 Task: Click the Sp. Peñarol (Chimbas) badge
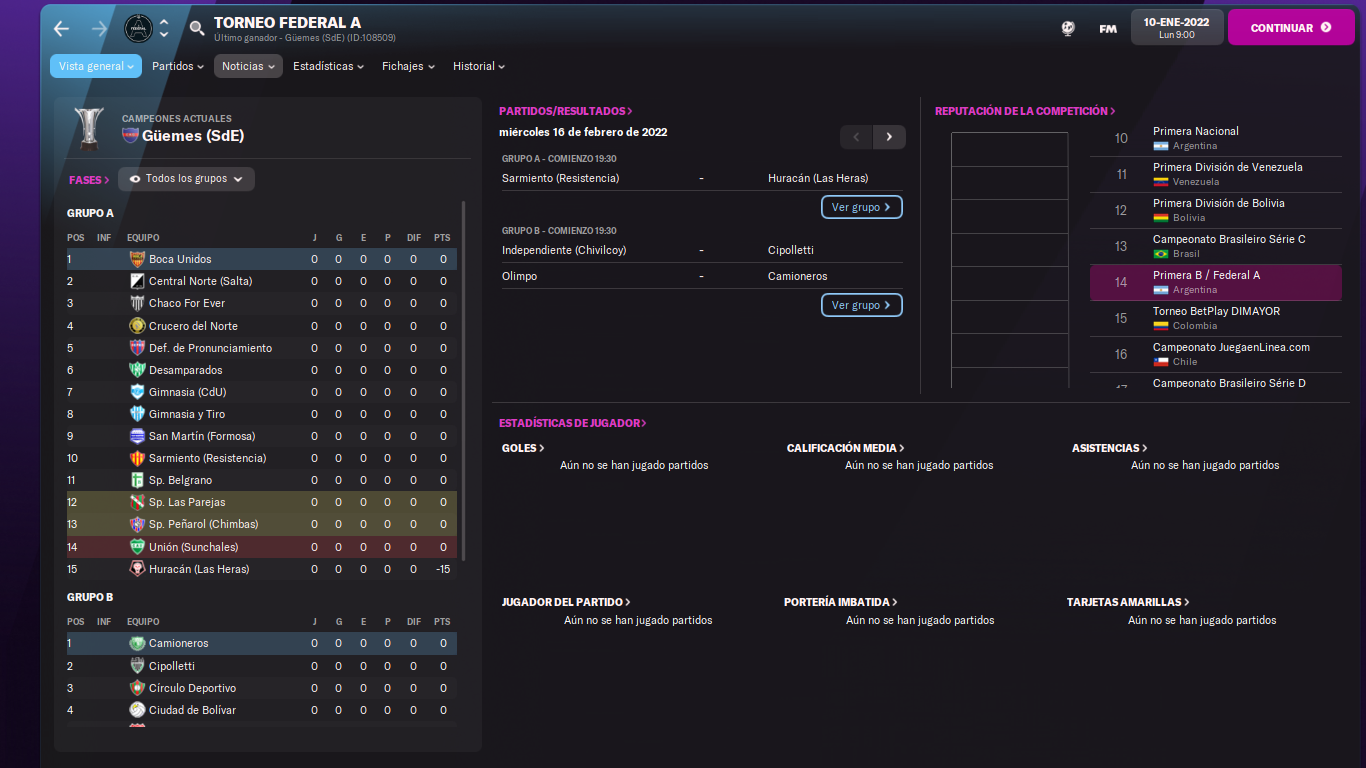(x=137, y=524)
